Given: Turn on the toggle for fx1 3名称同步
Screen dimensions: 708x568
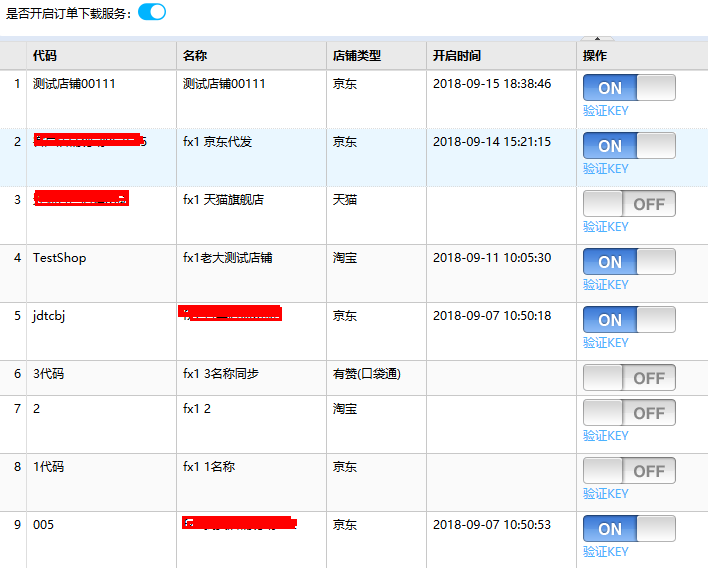Looking at the screenshot, I should pyautogui.click(x=629, y=378).
